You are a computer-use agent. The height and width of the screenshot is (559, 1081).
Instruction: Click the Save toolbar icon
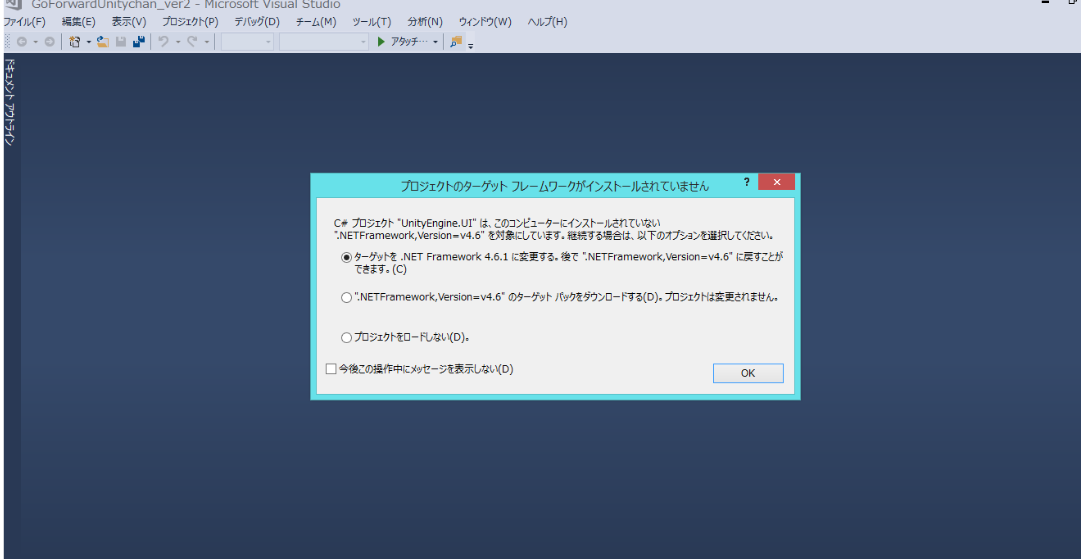(x=121, y=42)
